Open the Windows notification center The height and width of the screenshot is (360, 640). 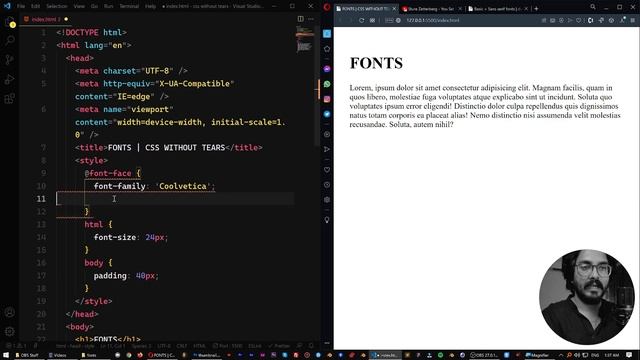629,355
